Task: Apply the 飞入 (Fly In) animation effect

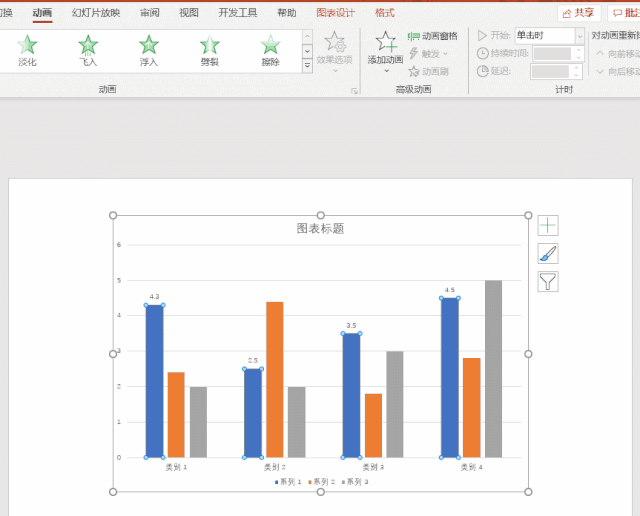Action: click(88, 50)
